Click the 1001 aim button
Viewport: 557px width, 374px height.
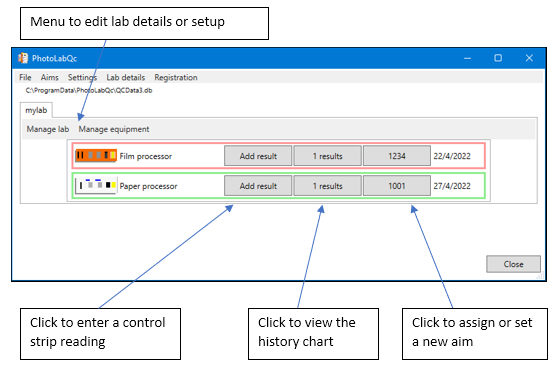coord(397,186)
